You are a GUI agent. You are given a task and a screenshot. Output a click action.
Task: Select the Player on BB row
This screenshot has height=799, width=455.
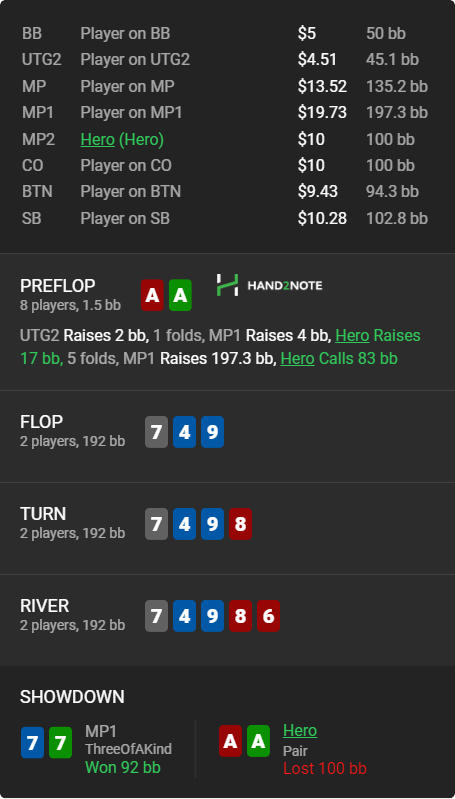(x=225, y=34)
